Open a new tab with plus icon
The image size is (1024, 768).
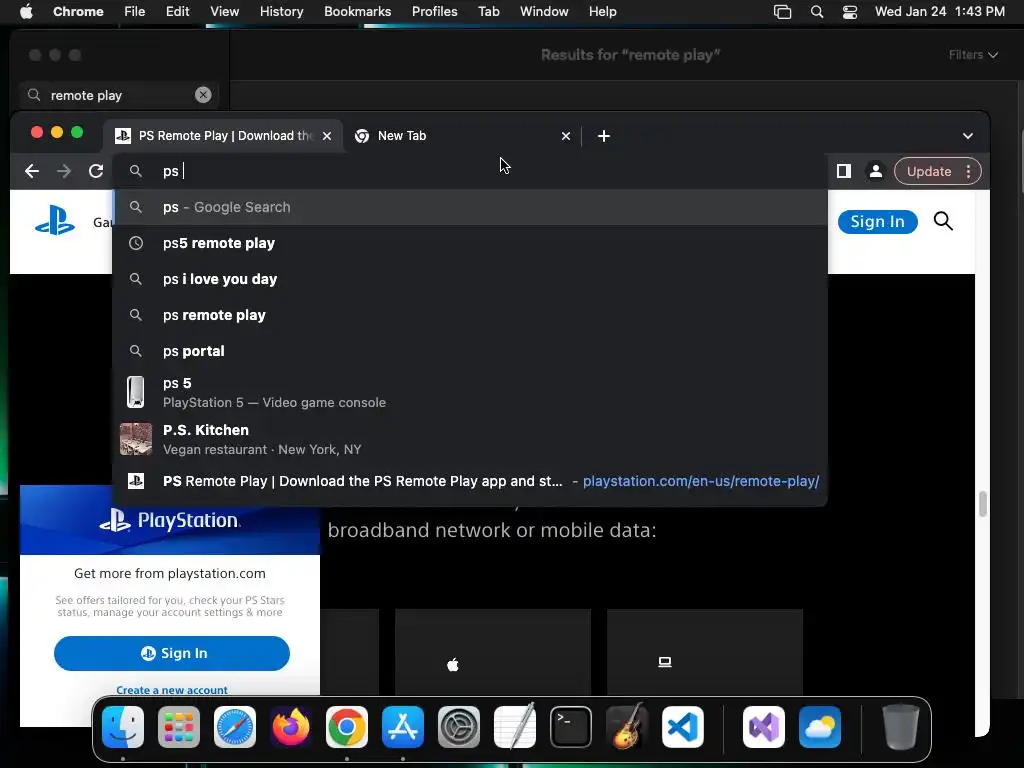tap(604, 136)
